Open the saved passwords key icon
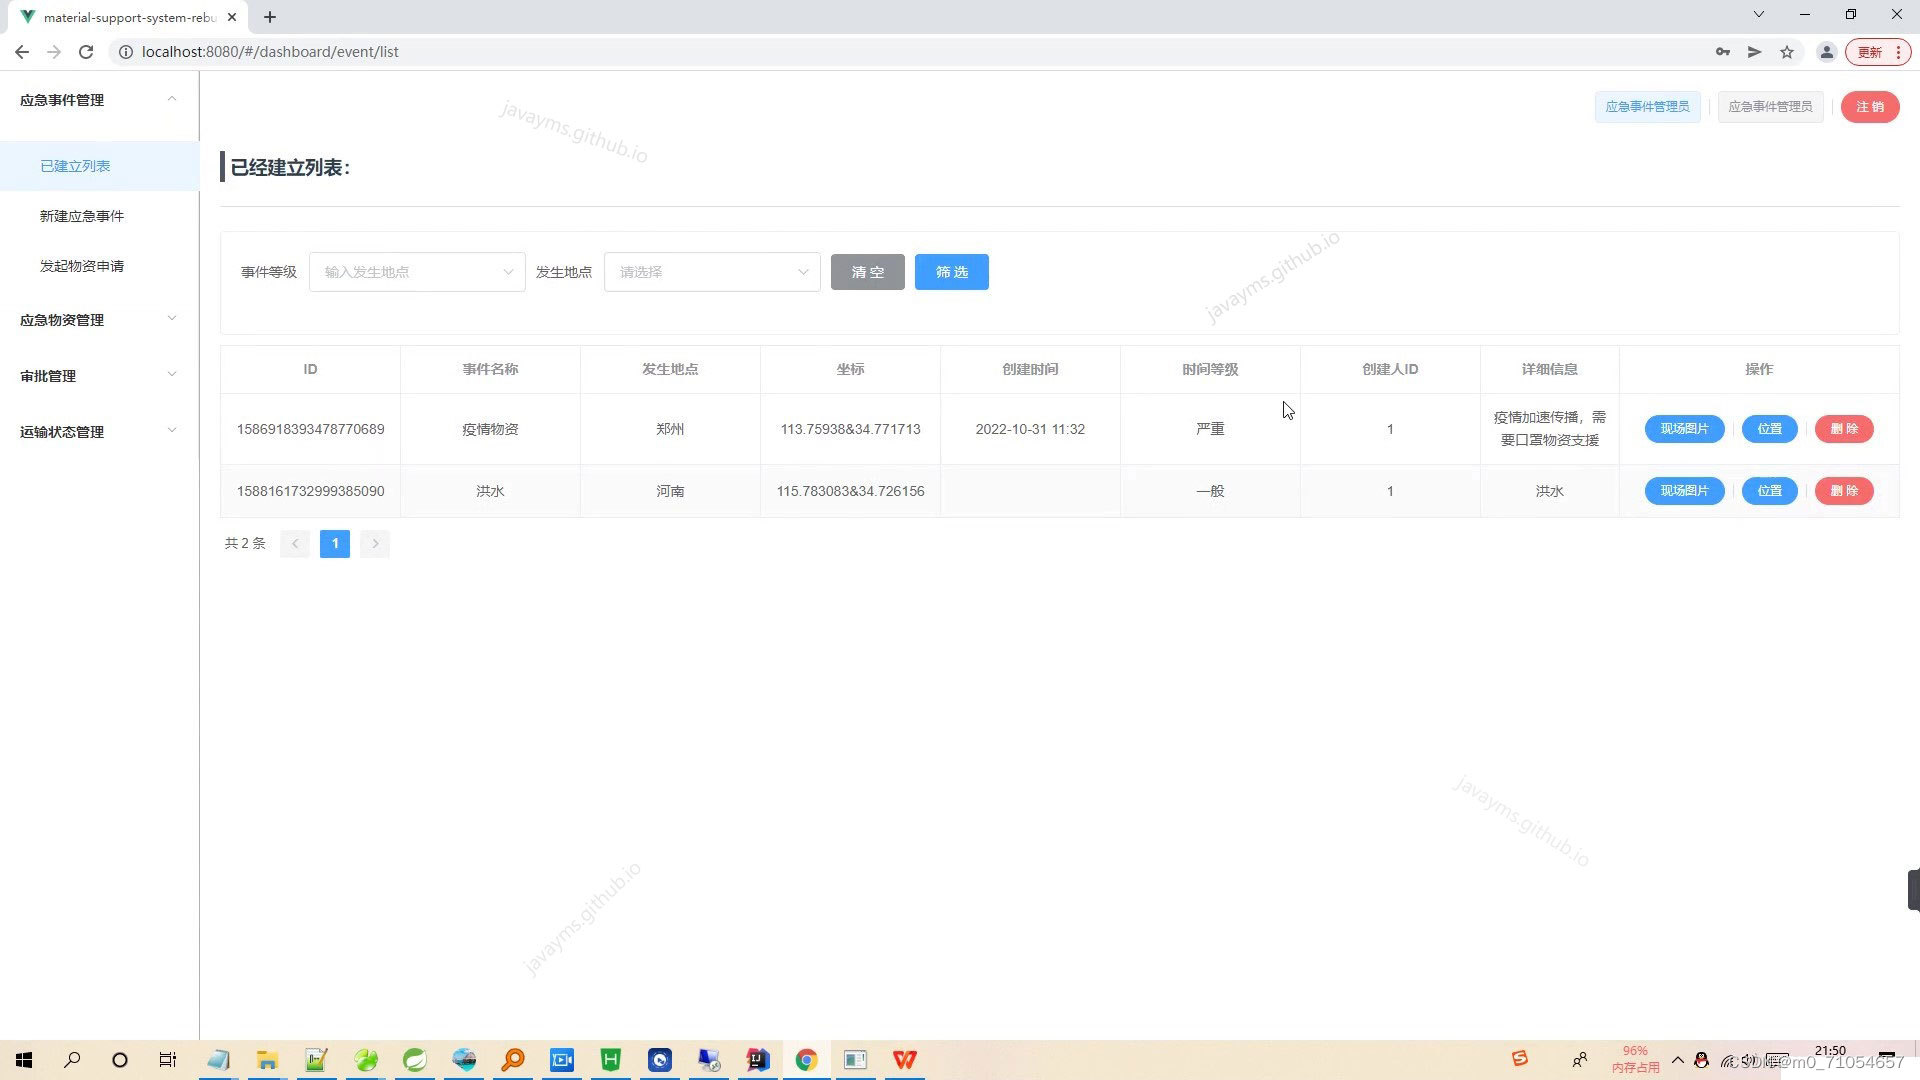 click(x=1723, y=52)
